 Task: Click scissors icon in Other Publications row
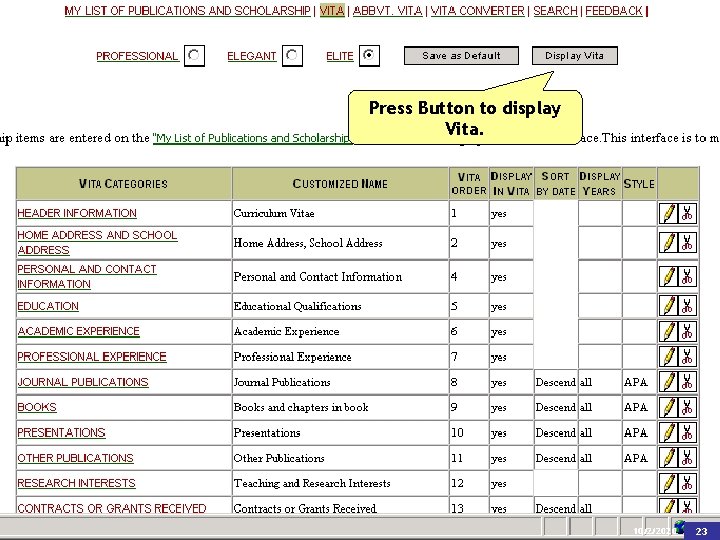click(687, 458)
